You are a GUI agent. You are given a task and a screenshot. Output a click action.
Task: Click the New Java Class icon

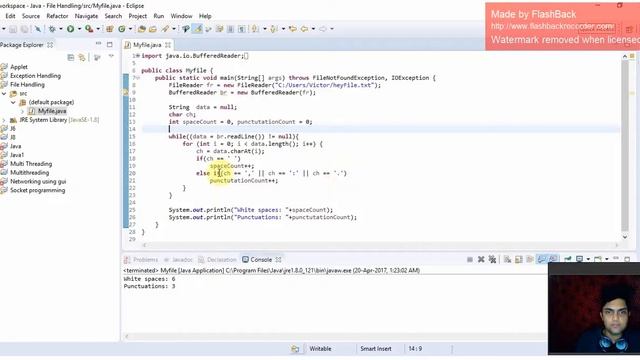(122, 29)
